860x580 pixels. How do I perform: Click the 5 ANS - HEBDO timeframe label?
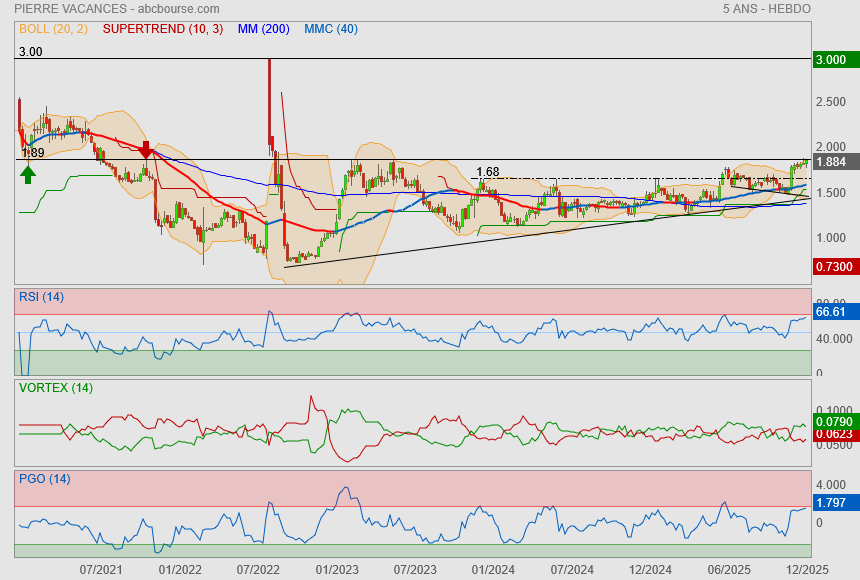point(766,8)
